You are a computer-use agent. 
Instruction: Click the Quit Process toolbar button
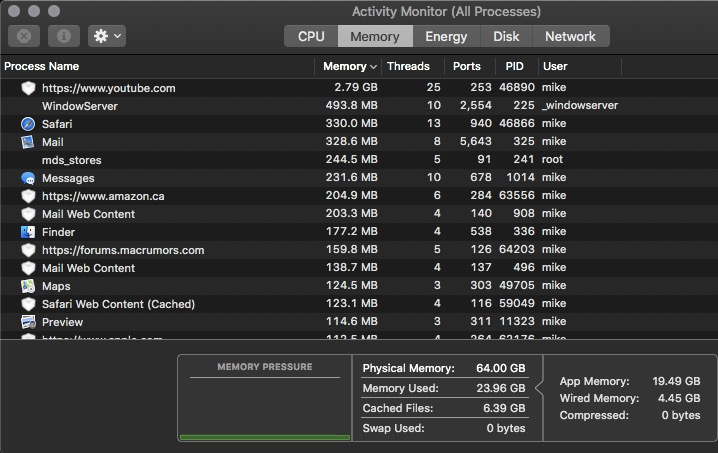(x=24, y=36)
